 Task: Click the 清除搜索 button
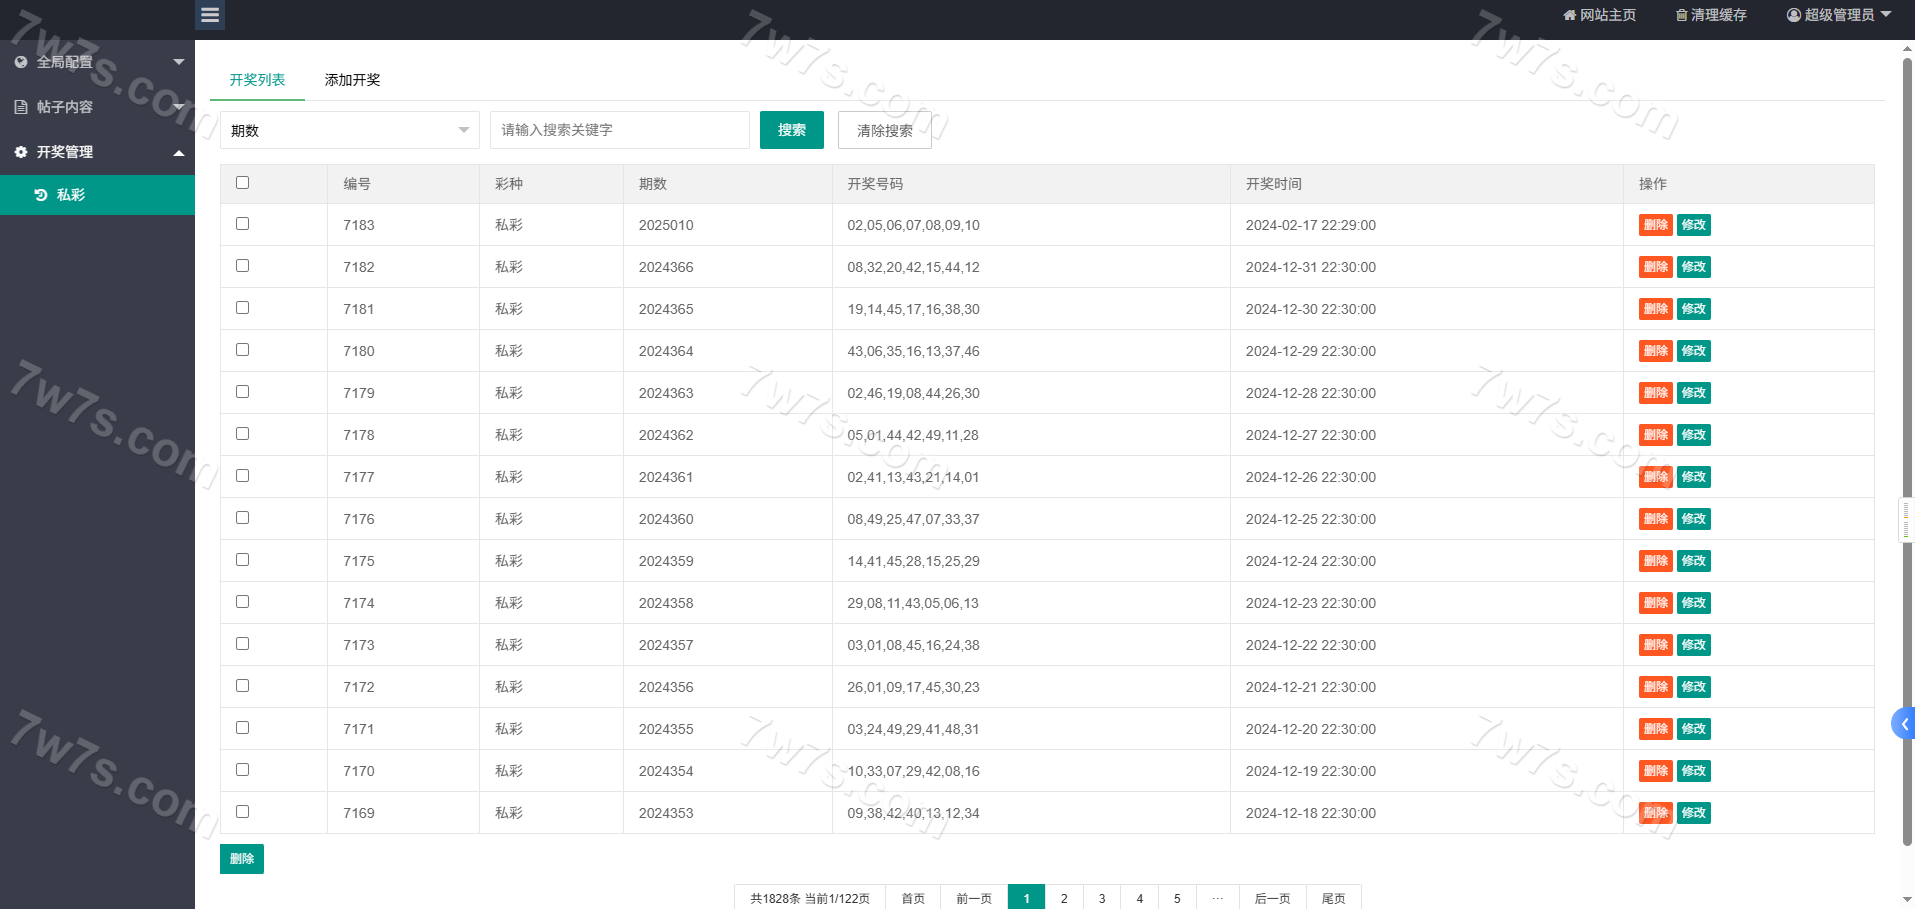[x=884, y=130]
